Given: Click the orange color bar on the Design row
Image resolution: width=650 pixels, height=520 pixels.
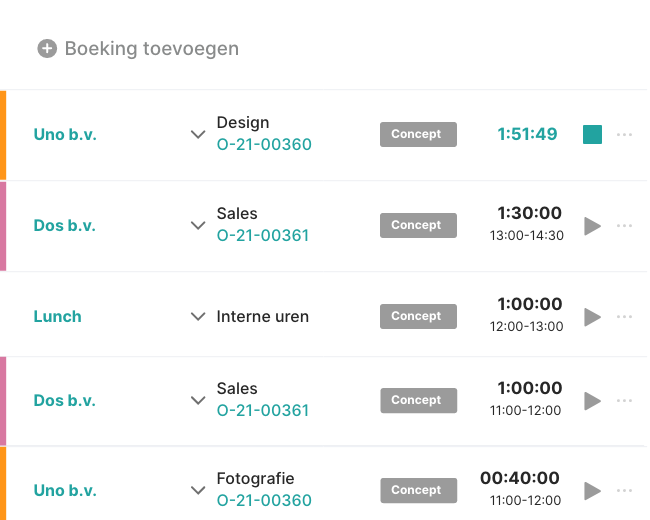Looking at the screenshot, I should [3, 134].
